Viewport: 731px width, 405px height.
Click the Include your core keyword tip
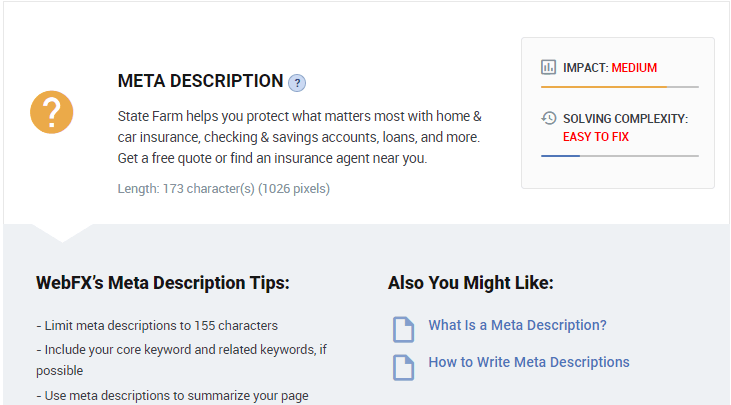(x=182, y=360)
